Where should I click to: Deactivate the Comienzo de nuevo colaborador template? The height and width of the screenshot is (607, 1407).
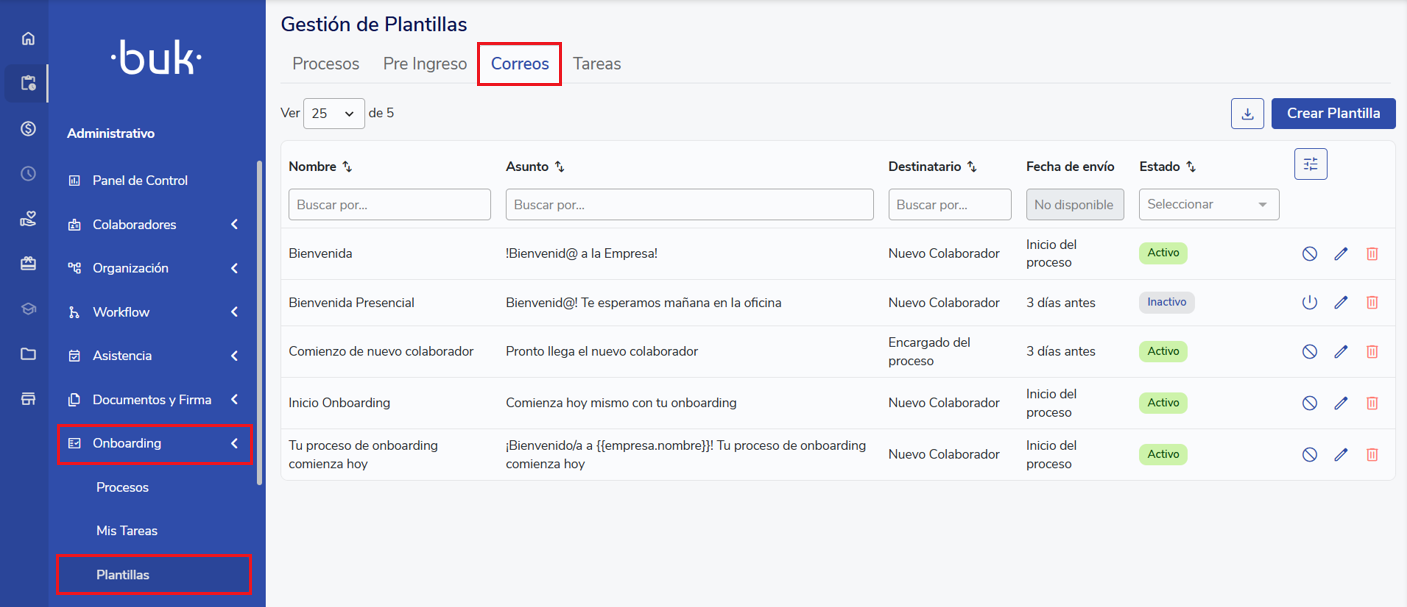(x=1309, y=351)
